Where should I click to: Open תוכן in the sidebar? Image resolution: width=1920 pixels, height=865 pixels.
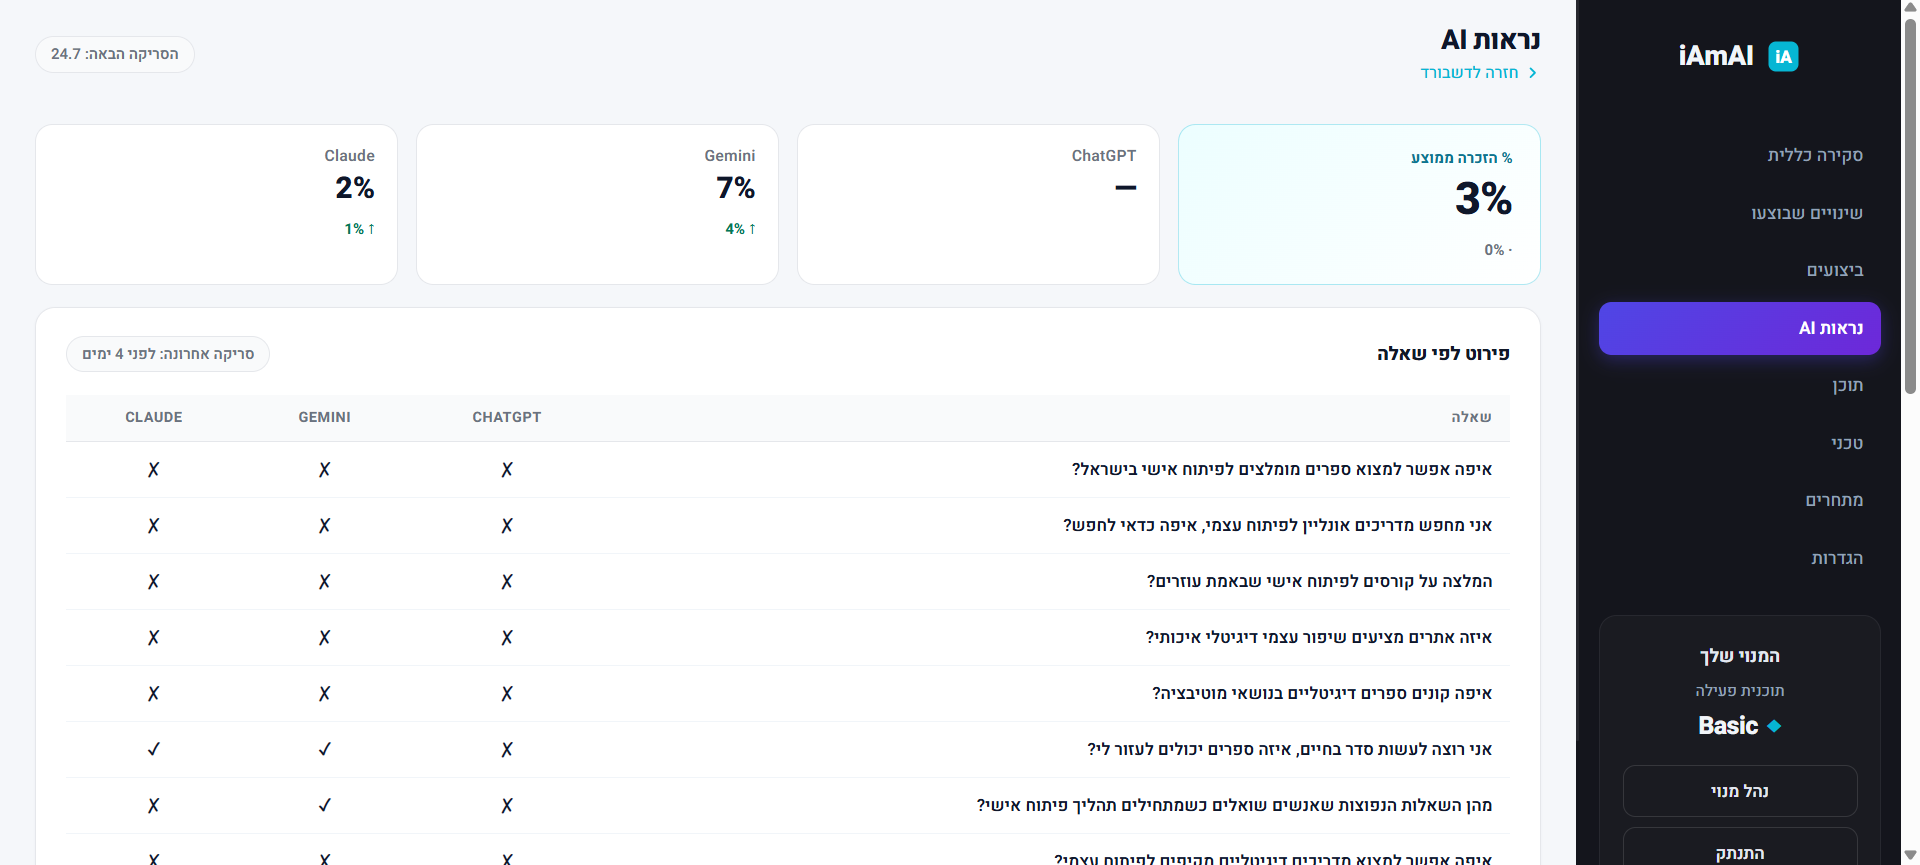[1847, 385]
